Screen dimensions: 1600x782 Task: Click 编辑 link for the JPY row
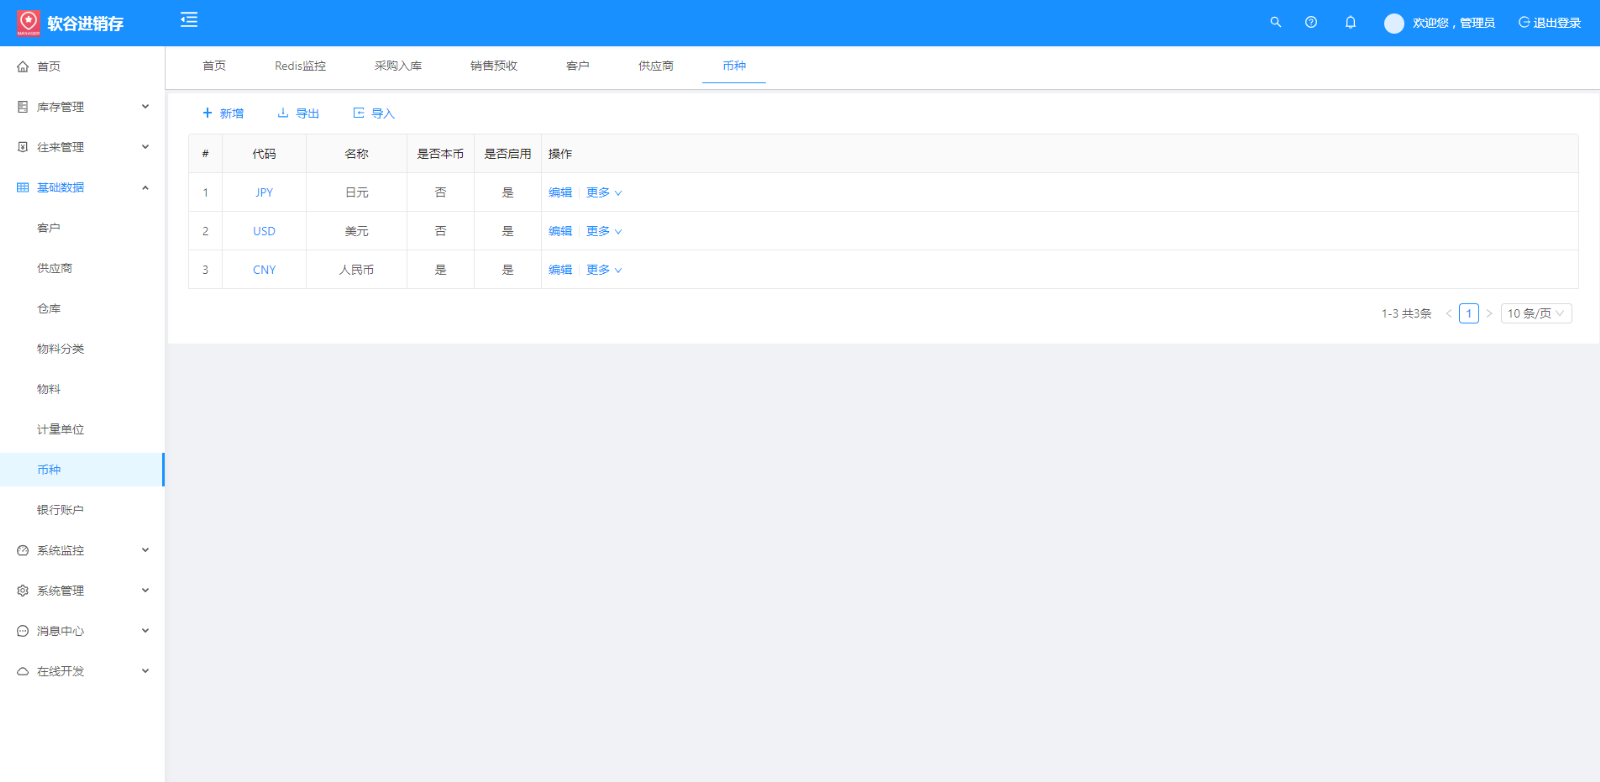560,193
